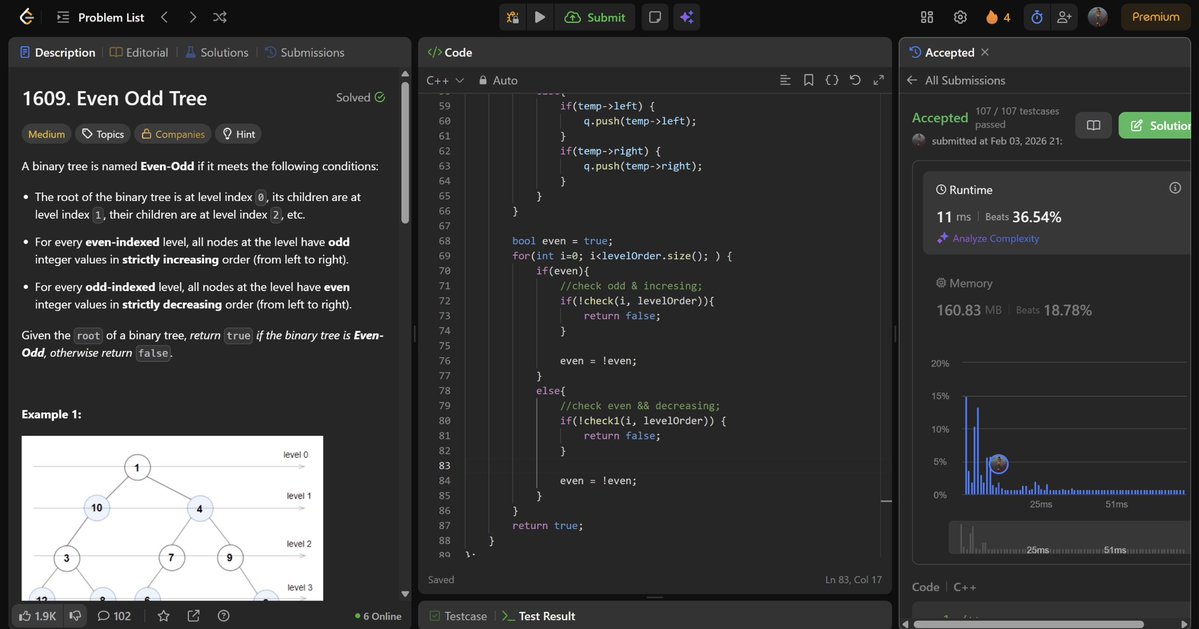Expand the Topics tag

(x=102, y=134)
